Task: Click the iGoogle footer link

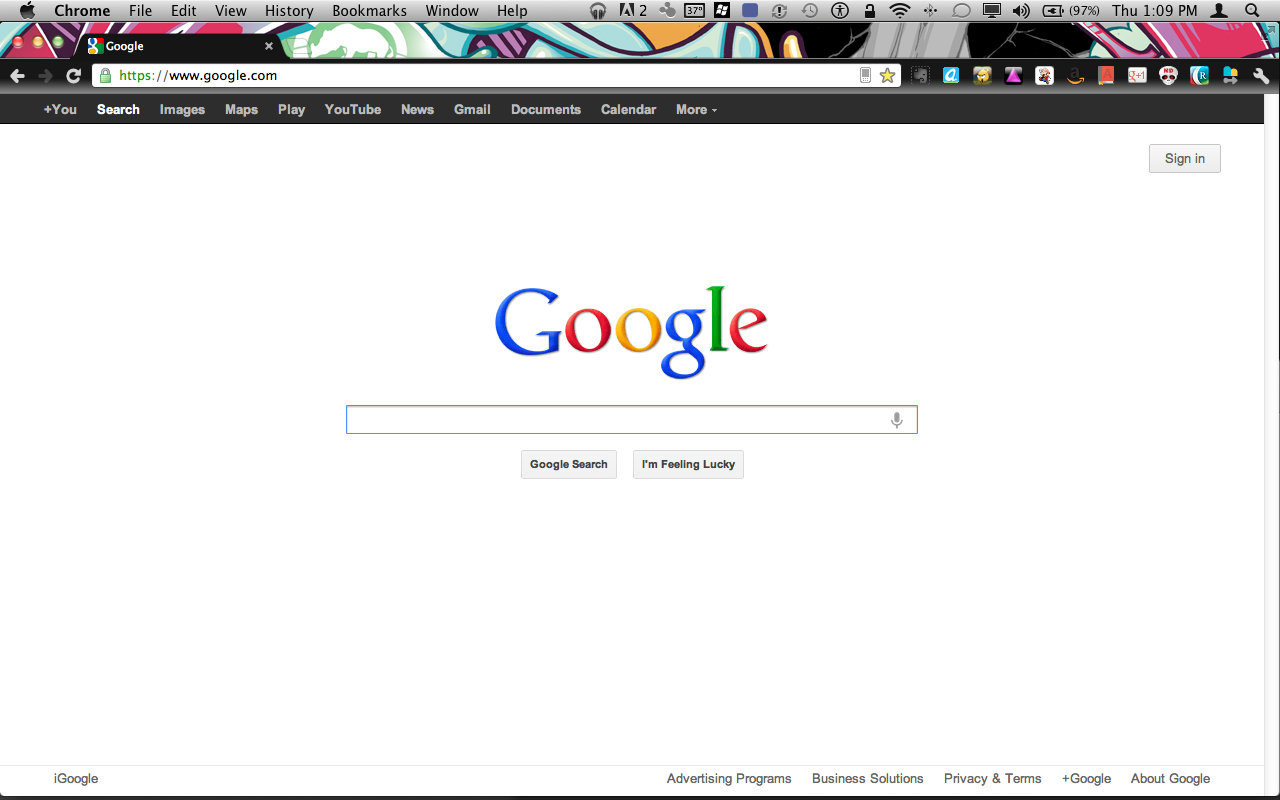Action: (76, 779)
